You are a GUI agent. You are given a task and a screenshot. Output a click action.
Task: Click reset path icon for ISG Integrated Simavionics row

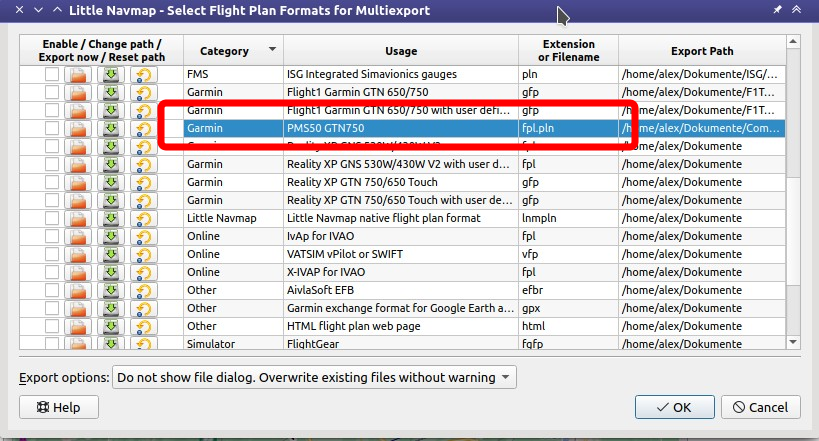coord(144,74)
